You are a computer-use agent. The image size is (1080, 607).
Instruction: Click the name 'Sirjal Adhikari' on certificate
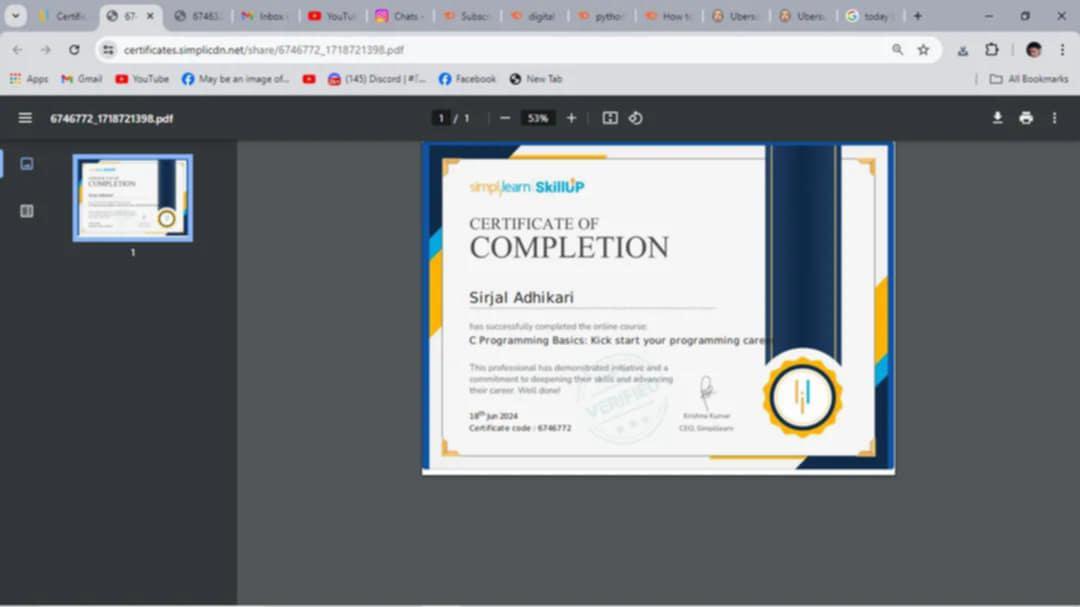click(521, 297)
